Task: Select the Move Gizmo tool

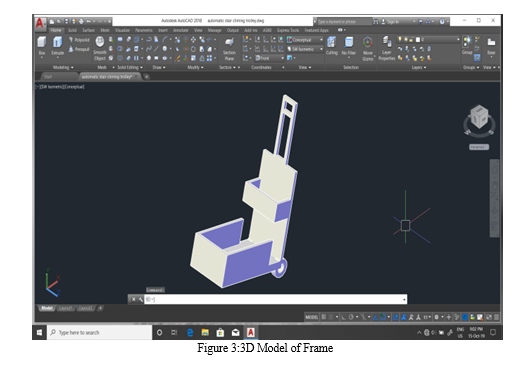Action: [x=368, y=48]
